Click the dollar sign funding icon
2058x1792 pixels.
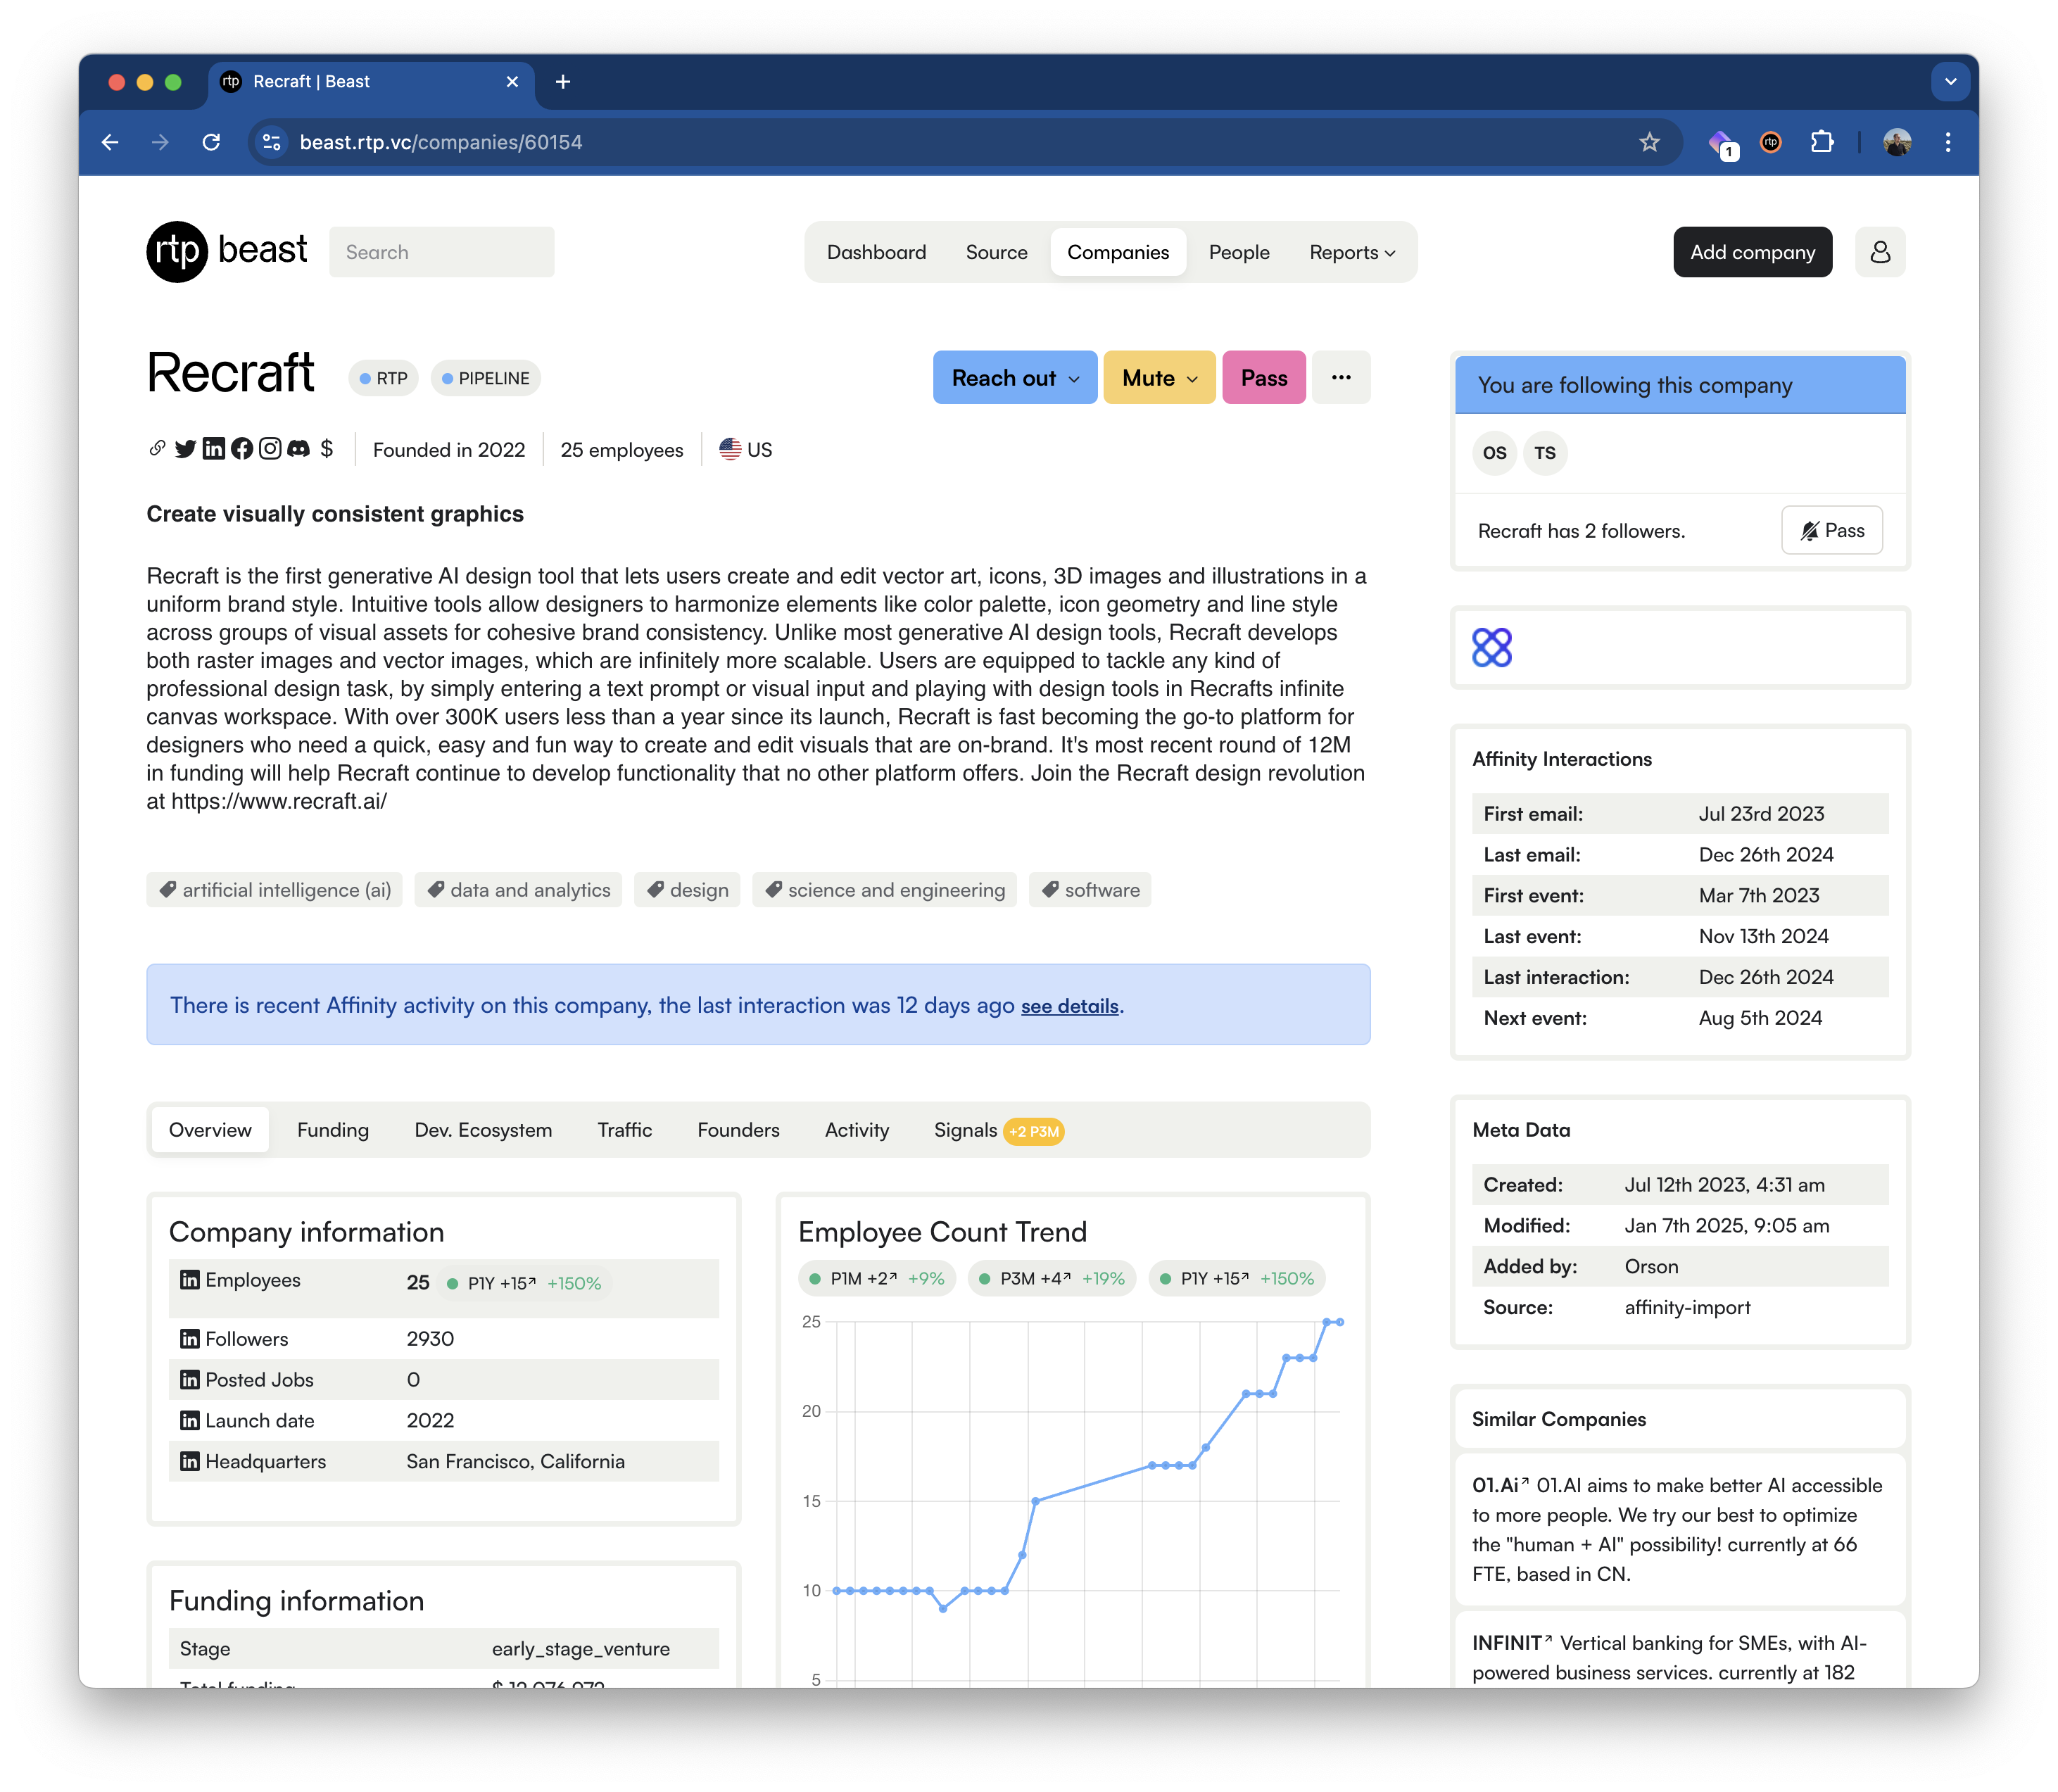coord(327,449)
